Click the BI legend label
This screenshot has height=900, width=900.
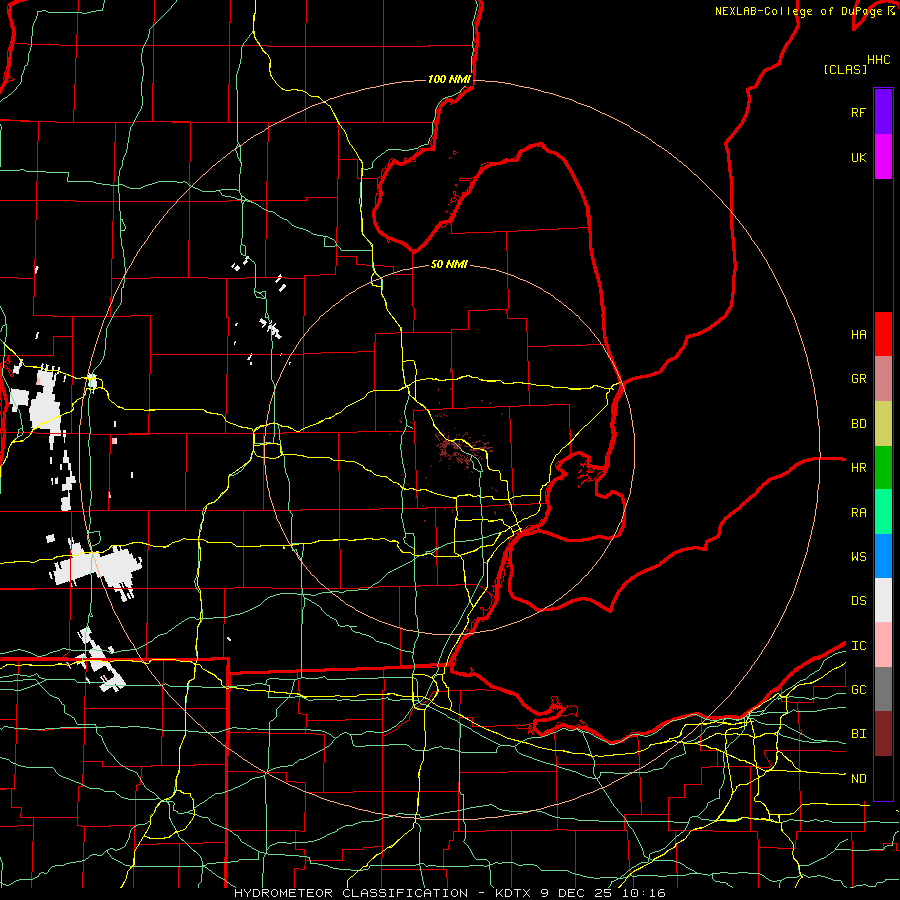click(x=858, y=734)
